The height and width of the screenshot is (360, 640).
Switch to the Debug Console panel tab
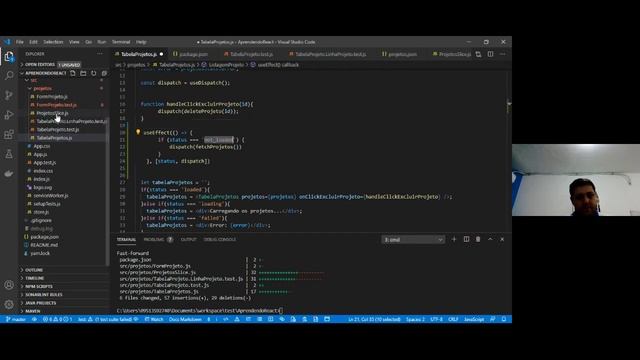click(220, 240)
